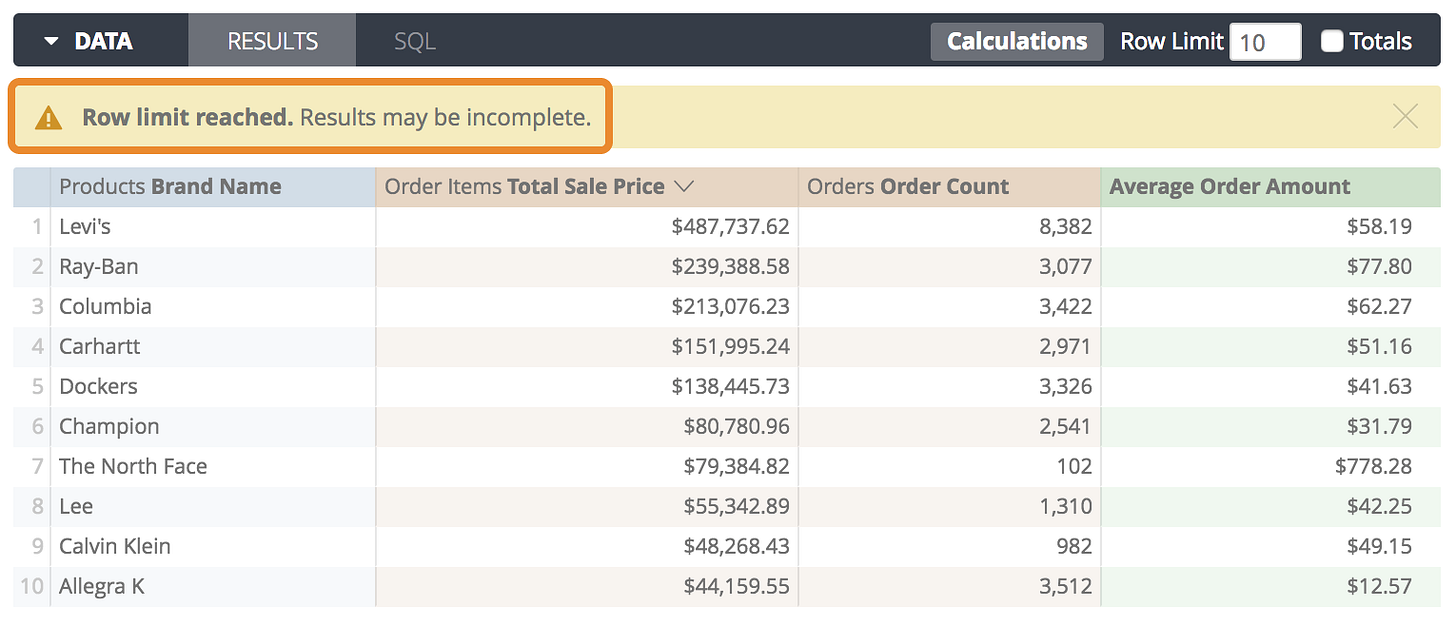Switch to the RESULTS tab
This screenshot has width=1456, height=624.
coord(272,41)
